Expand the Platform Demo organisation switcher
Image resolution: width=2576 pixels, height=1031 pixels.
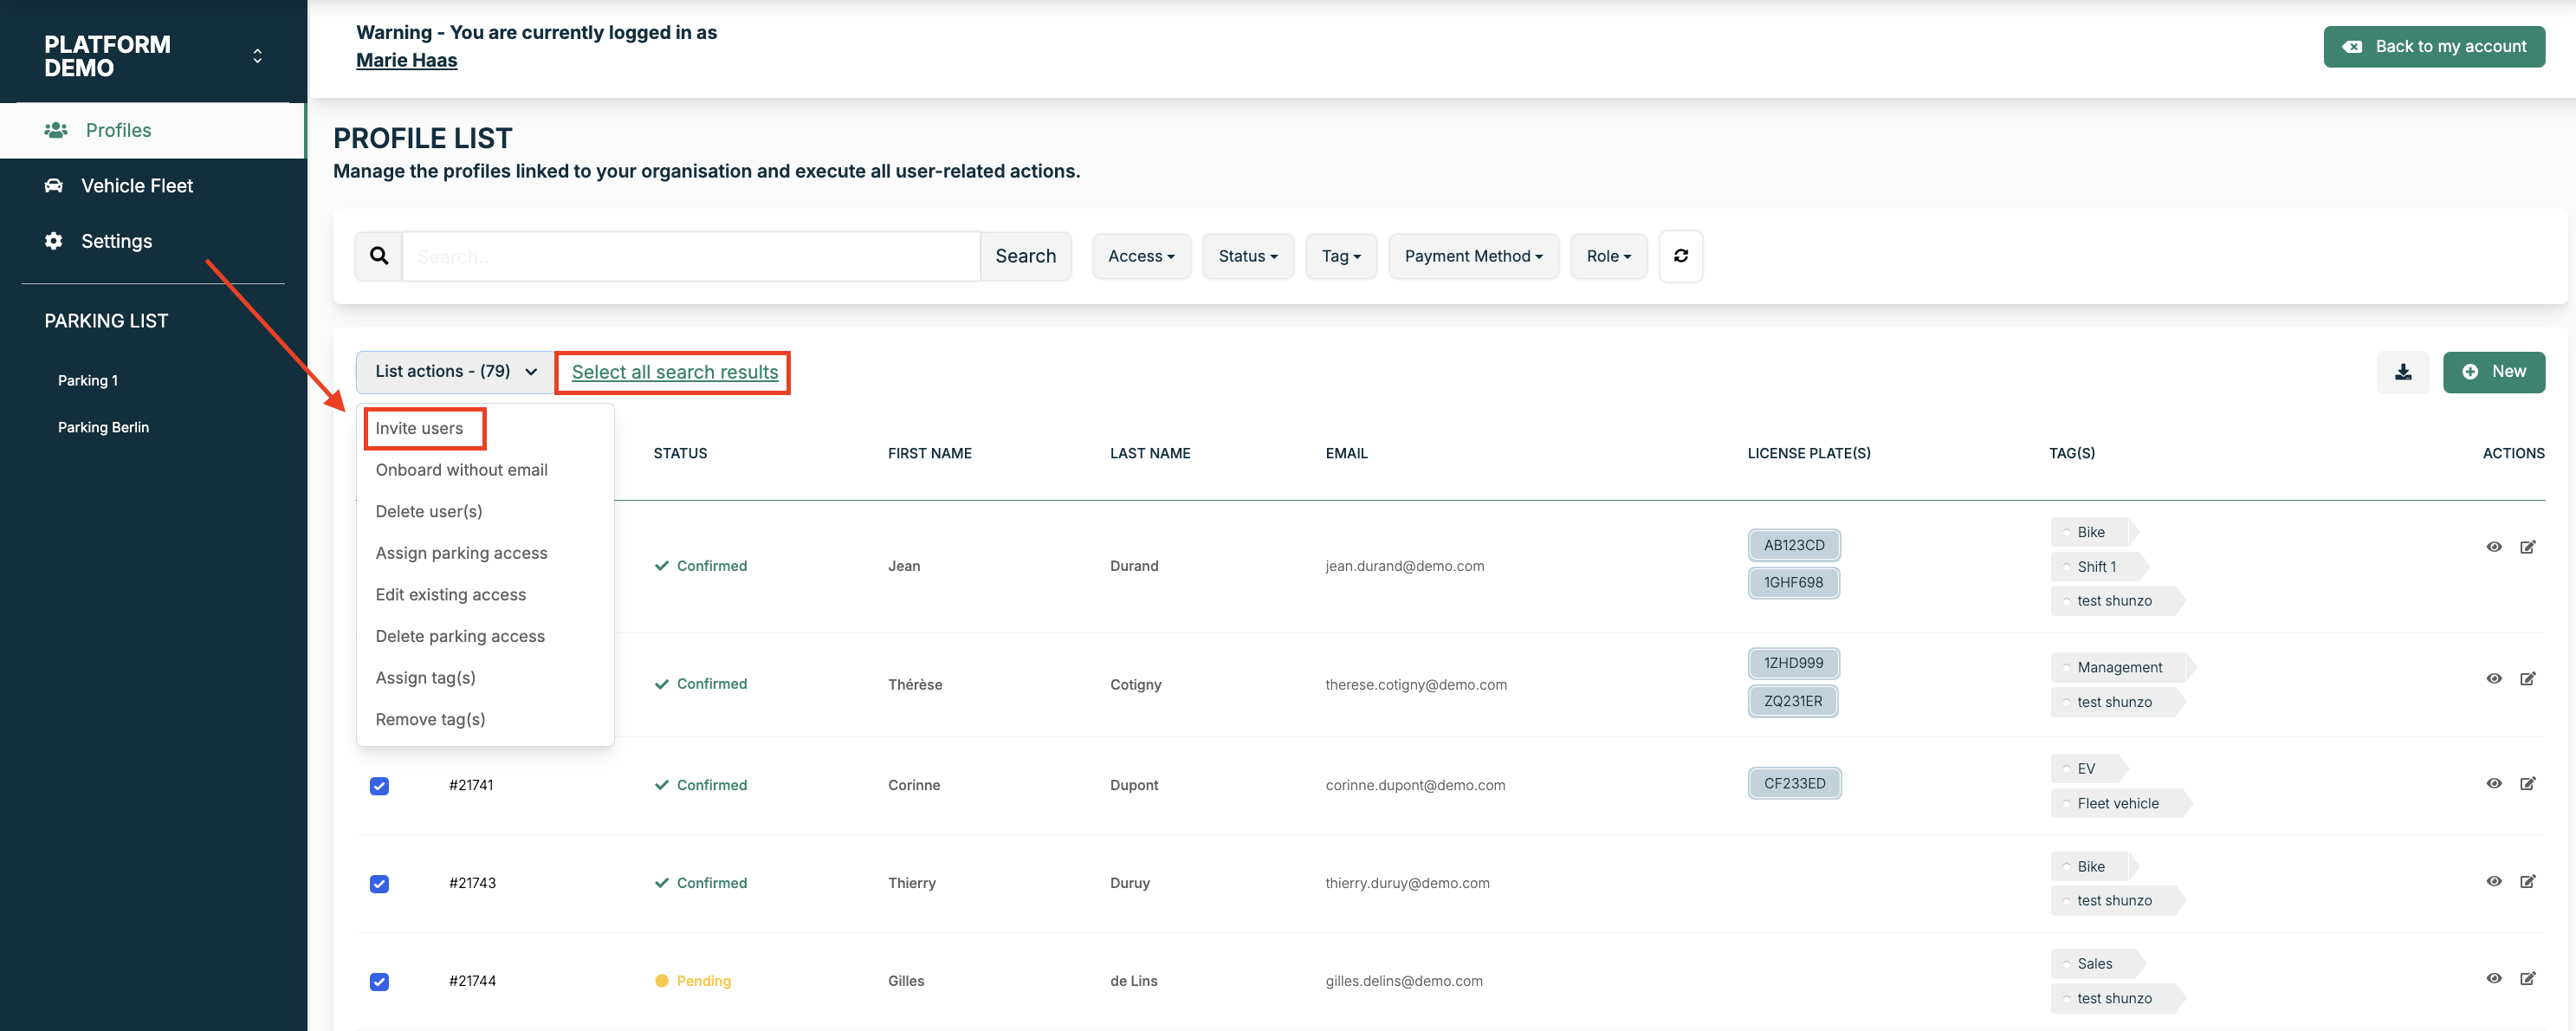[257, 56]
